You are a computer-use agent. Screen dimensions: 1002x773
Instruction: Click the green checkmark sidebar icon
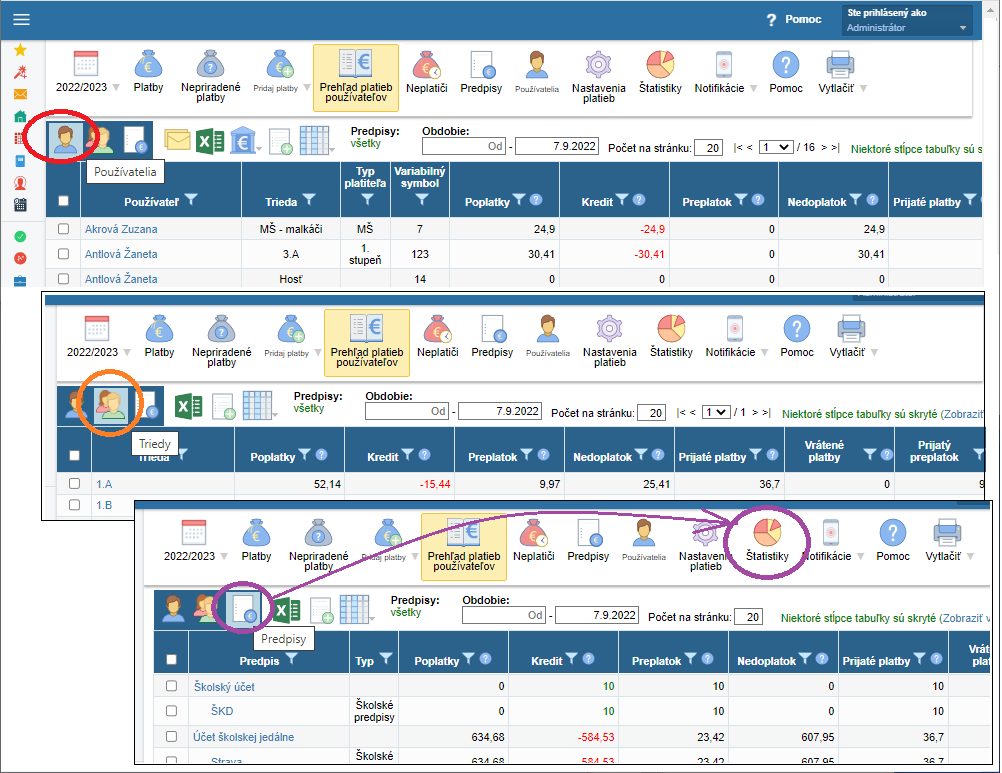[20, 236]
